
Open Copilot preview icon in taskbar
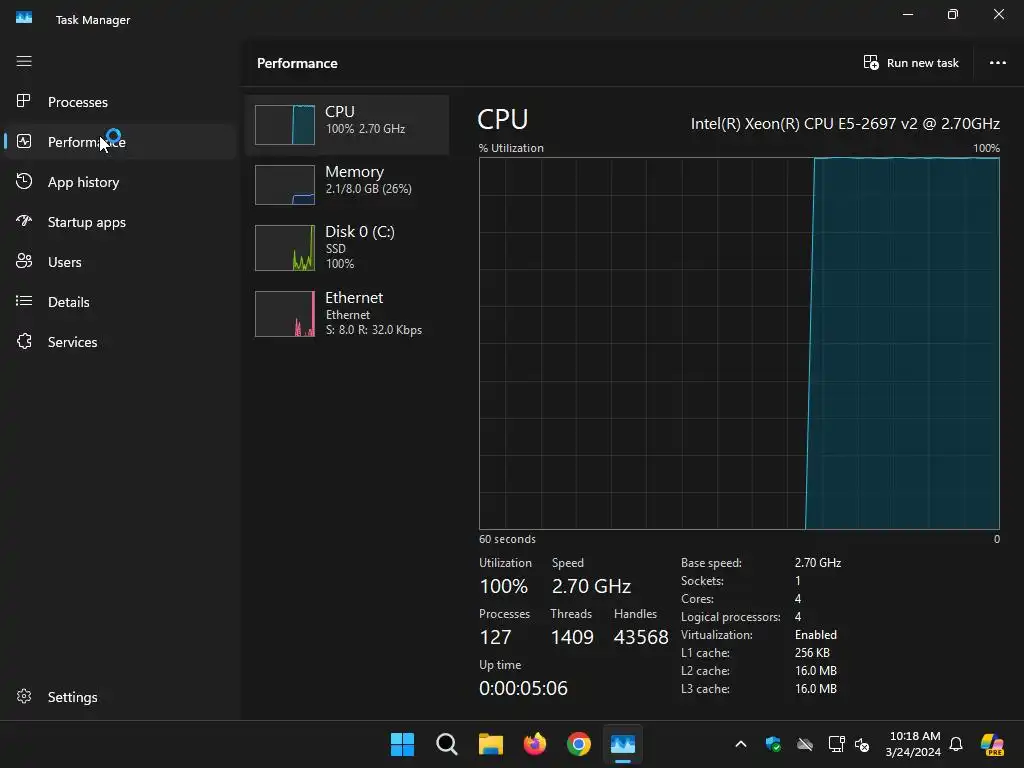click(993, 744)
